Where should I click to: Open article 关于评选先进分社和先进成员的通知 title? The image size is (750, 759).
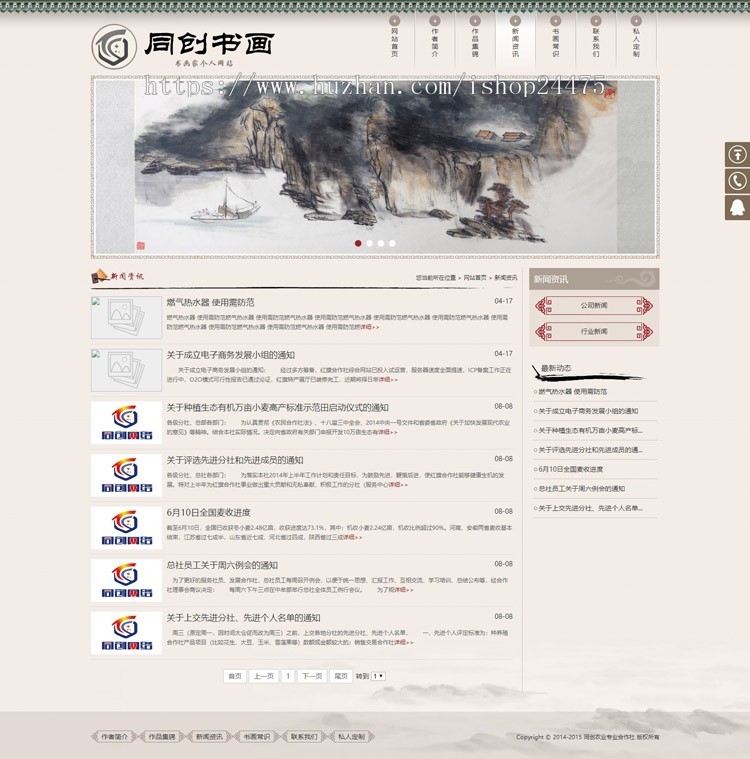[x=235, y=460]
